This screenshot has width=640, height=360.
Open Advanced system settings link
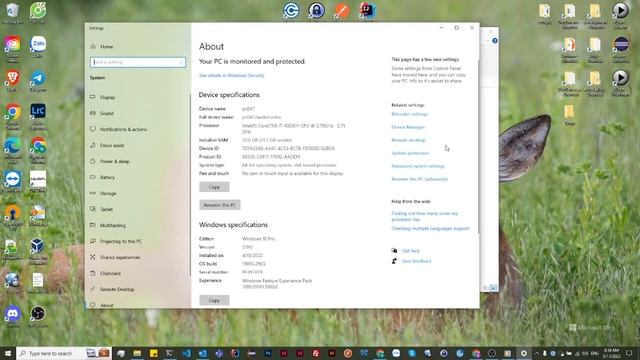pos(418,166)
